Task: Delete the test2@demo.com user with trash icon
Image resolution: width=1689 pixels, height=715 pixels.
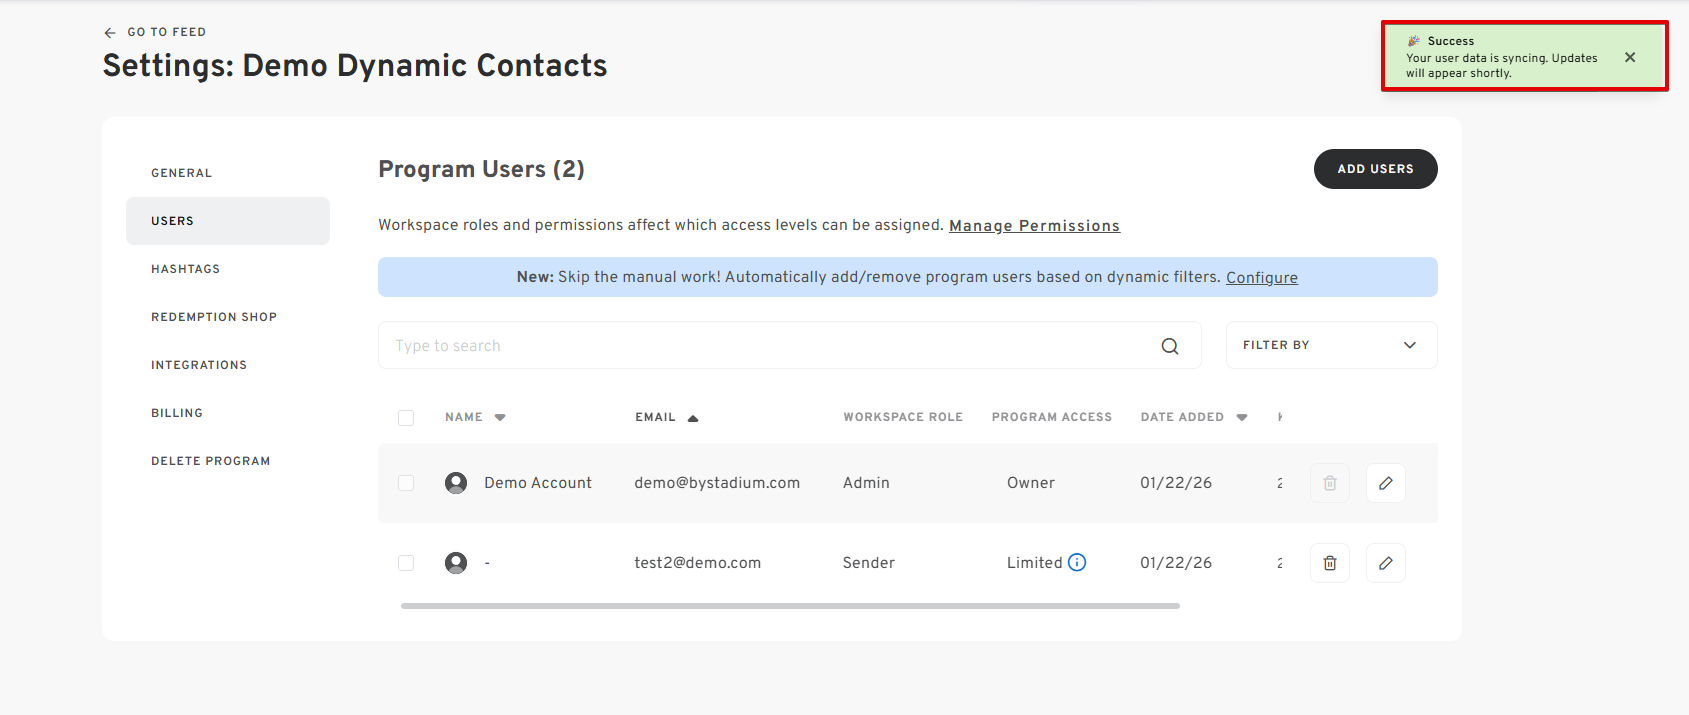Action: point(1330,563)
